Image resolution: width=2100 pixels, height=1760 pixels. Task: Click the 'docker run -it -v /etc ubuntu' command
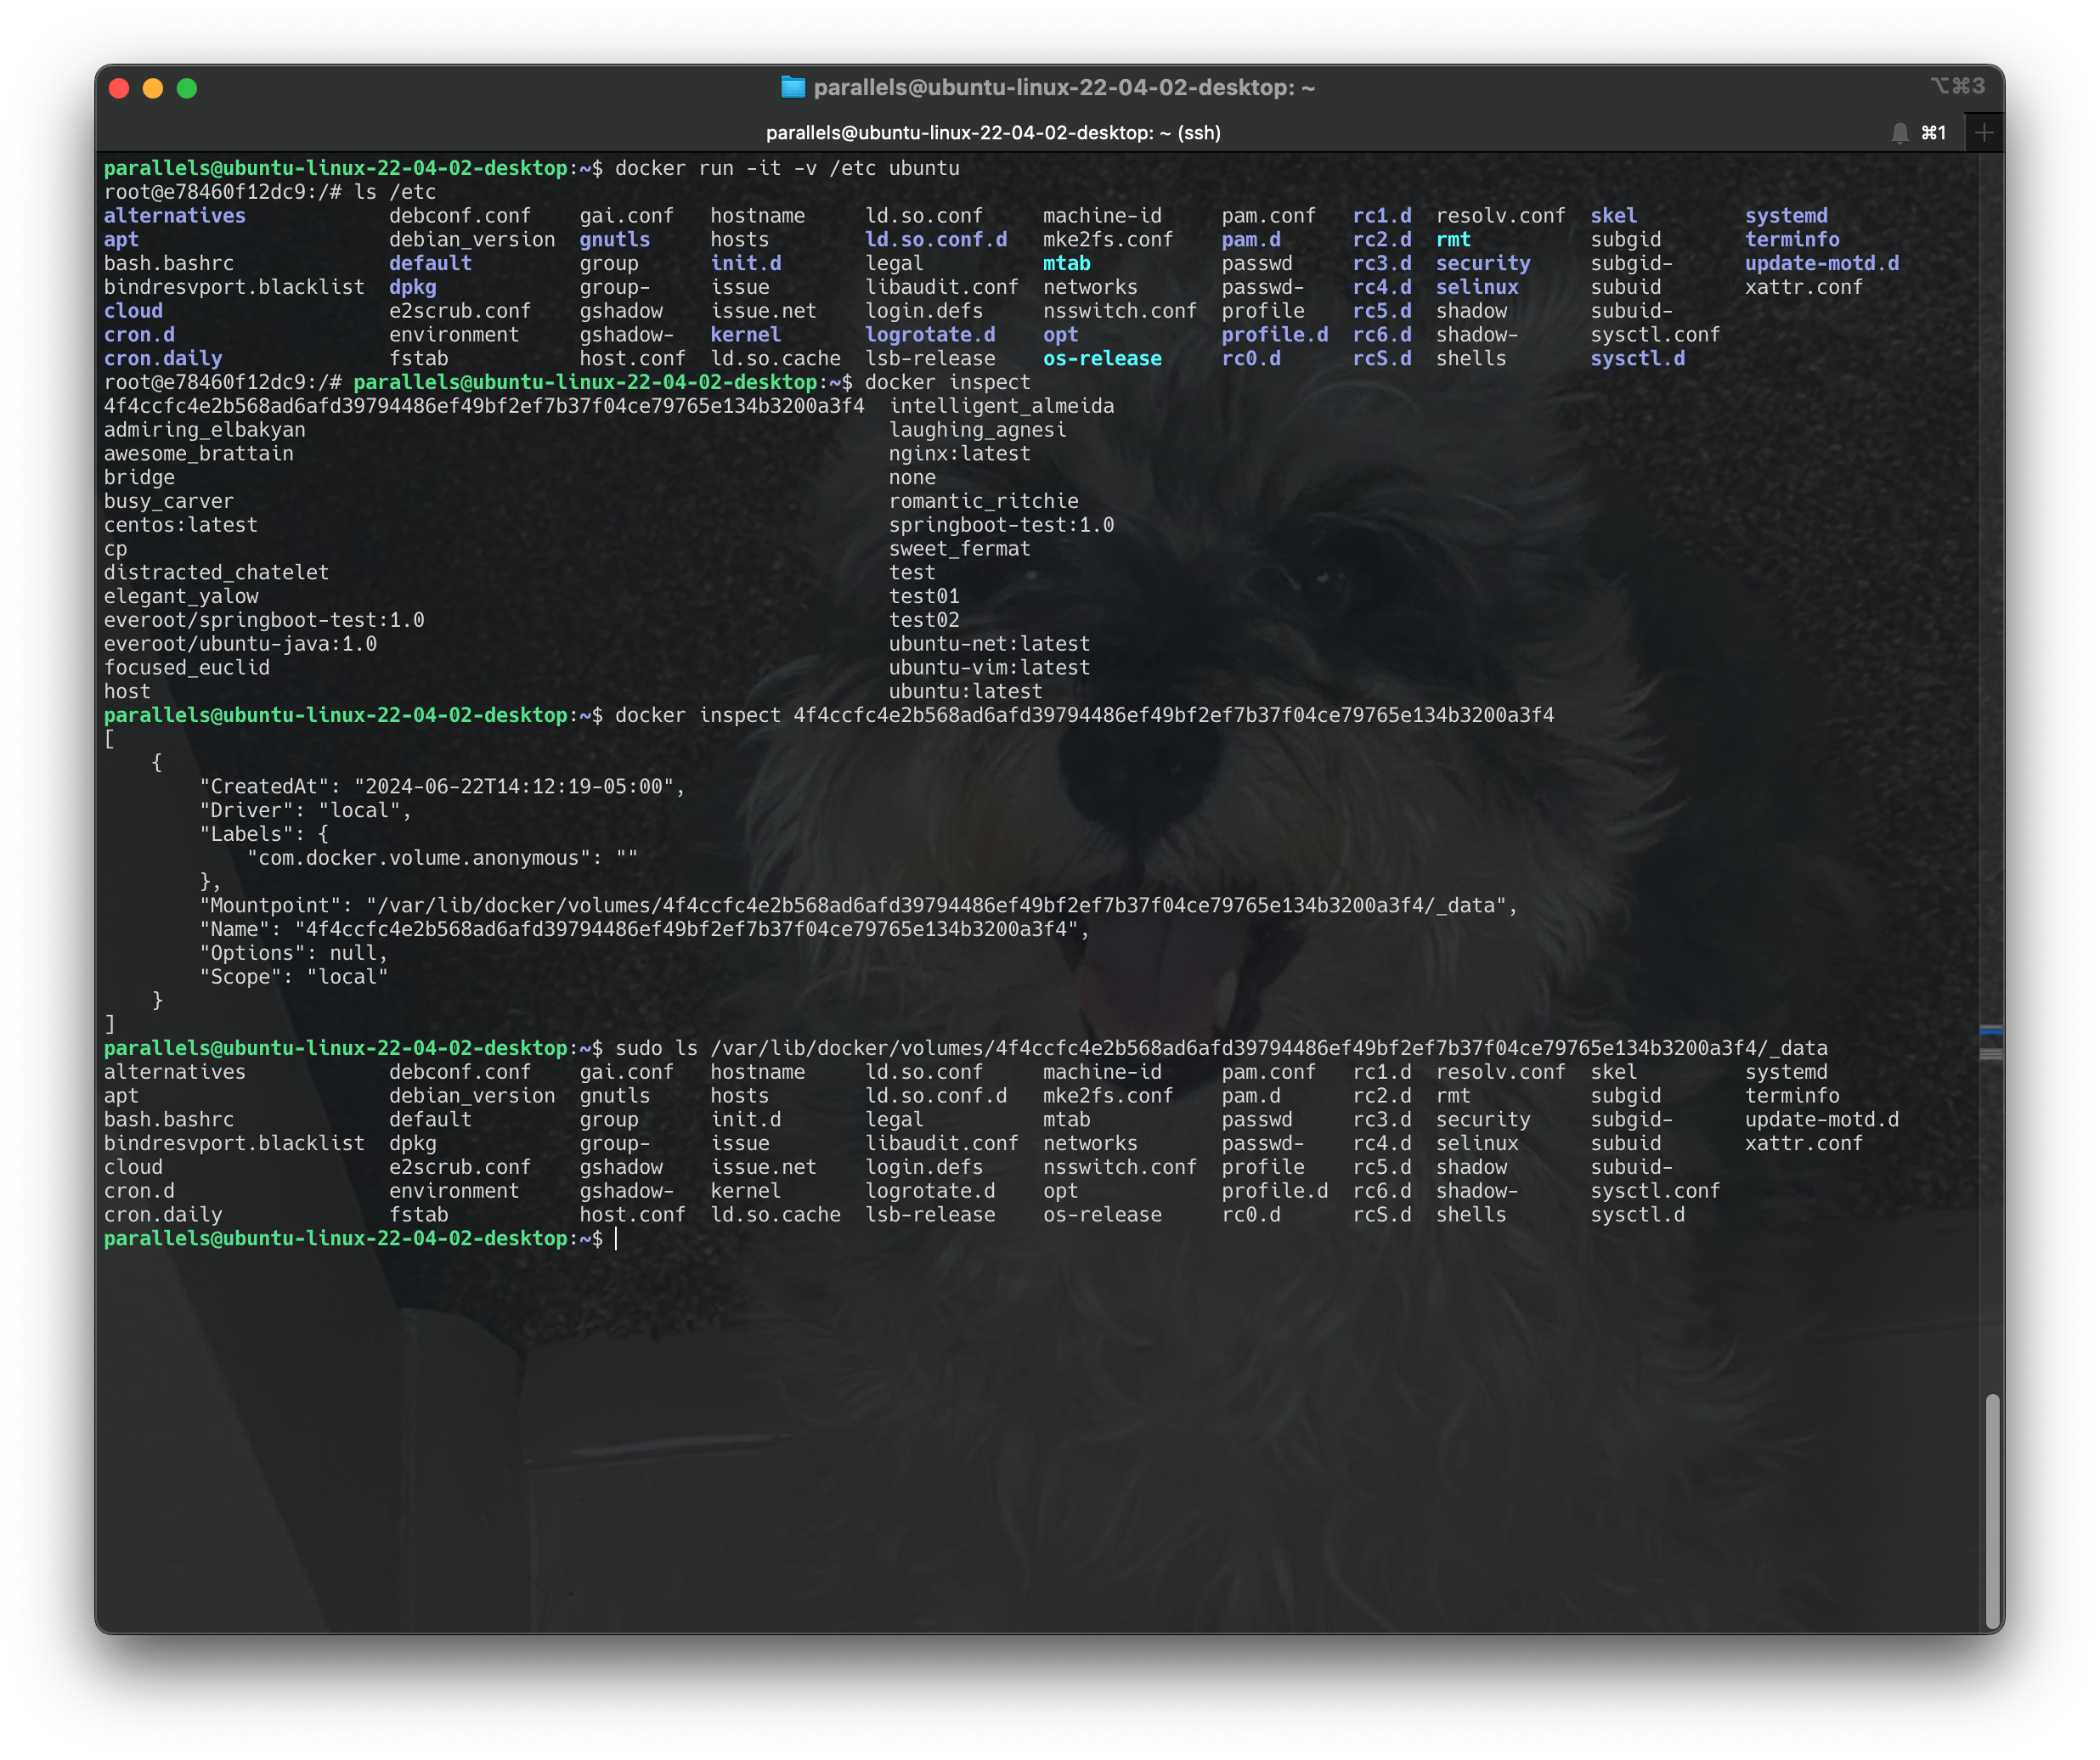point(787,168)
